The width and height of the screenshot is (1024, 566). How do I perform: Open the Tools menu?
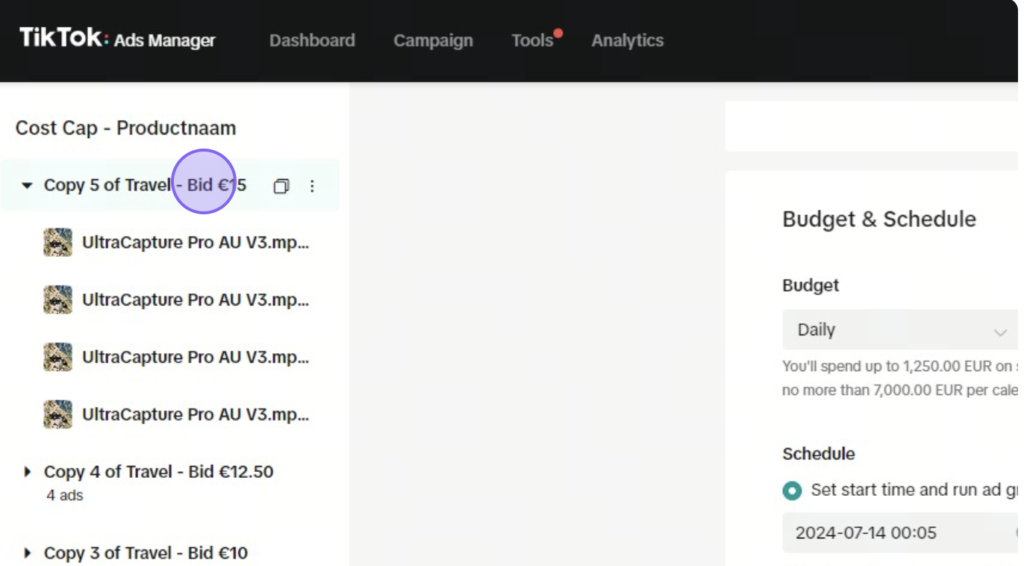pos(532,40)
